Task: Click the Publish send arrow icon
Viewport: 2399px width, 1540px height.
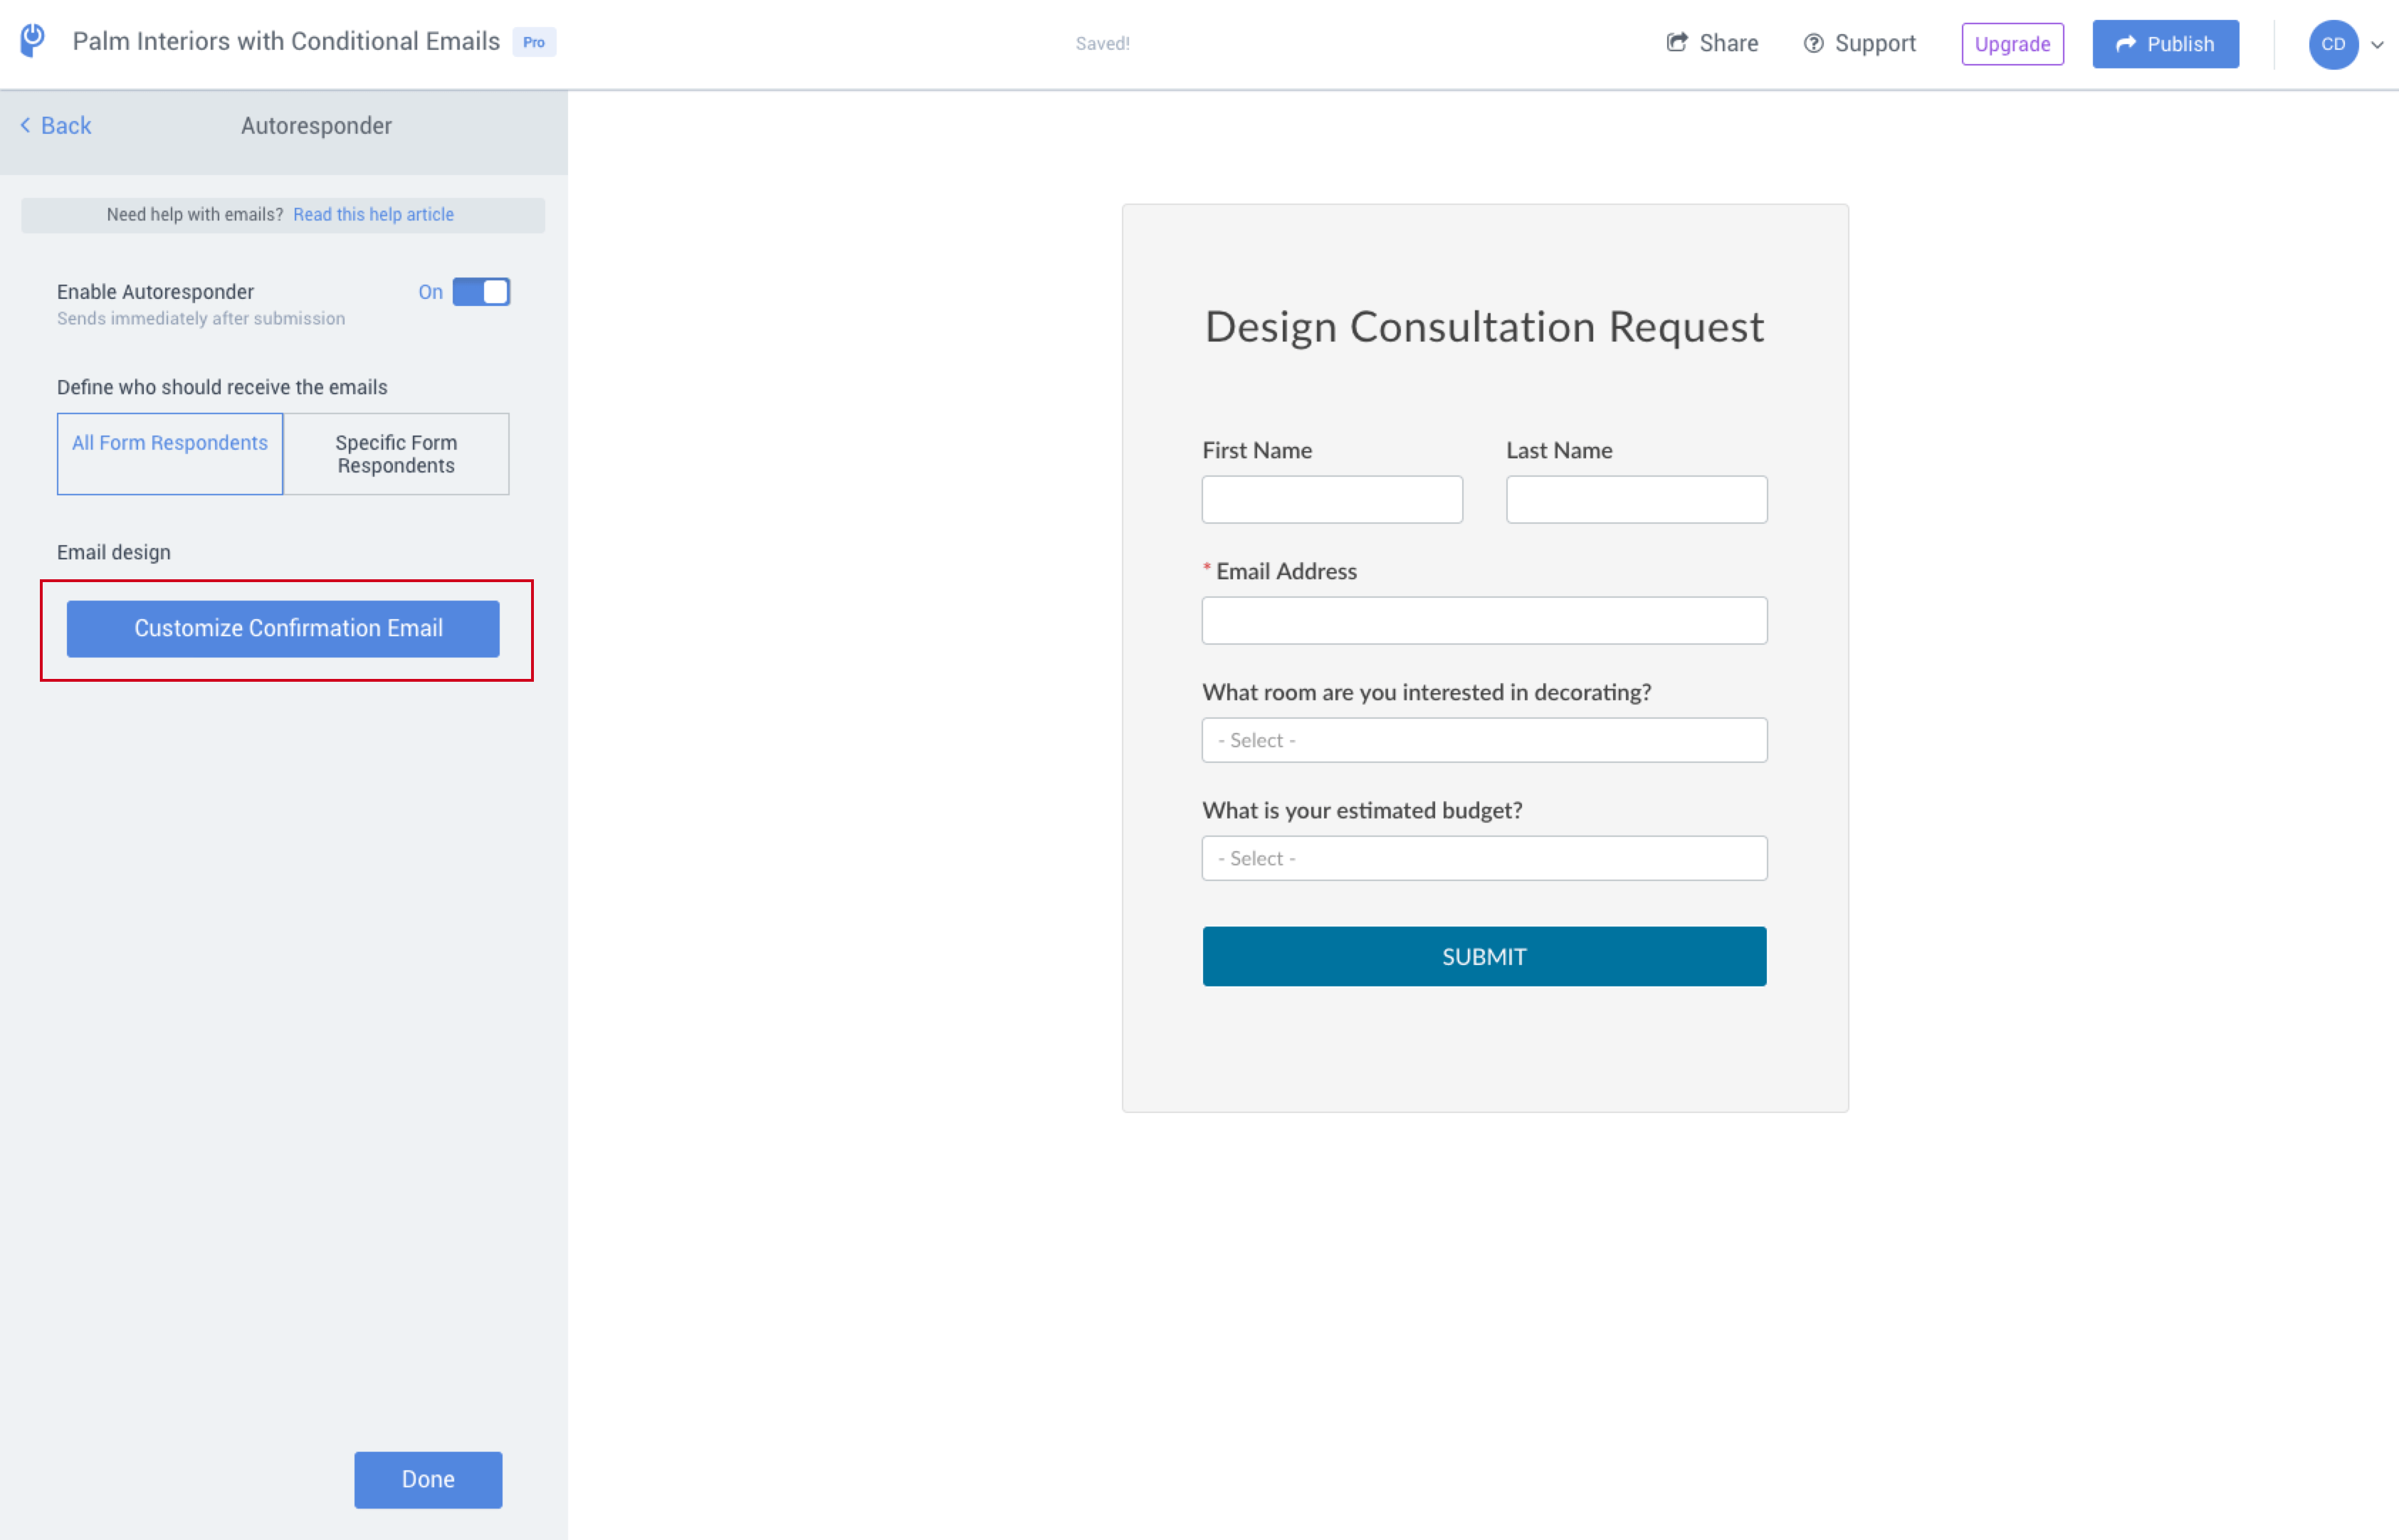Action: 2126,43
